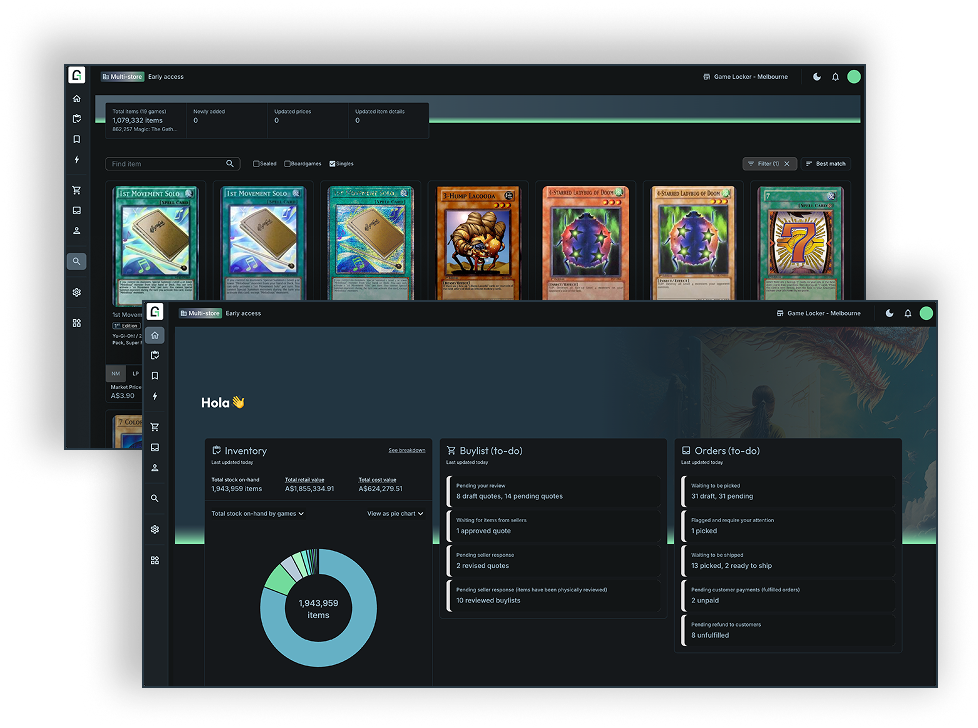Viewport: 978px width, 728px height.
Task: Open the Filter (1) button
Action: 763,163
